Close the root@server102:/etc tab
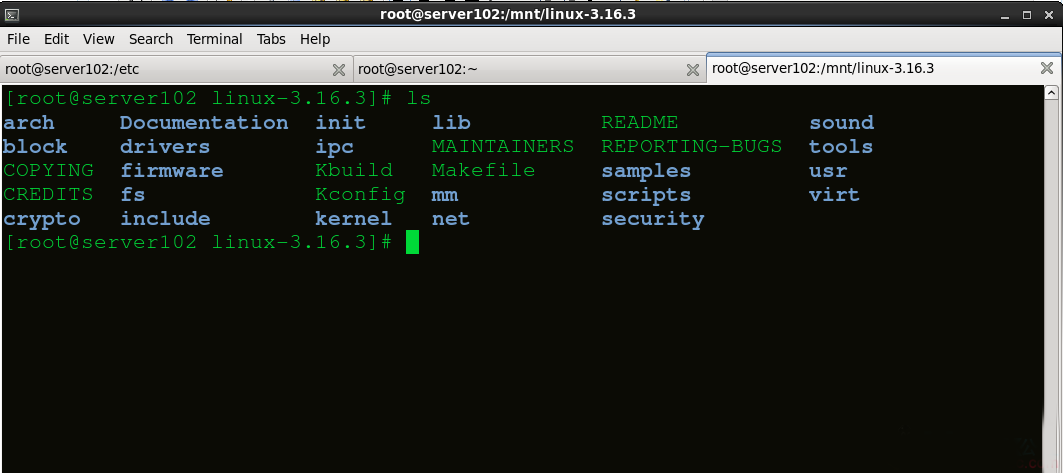The image size is (1063, 473). pyautogui.click(x=339, y=69)
